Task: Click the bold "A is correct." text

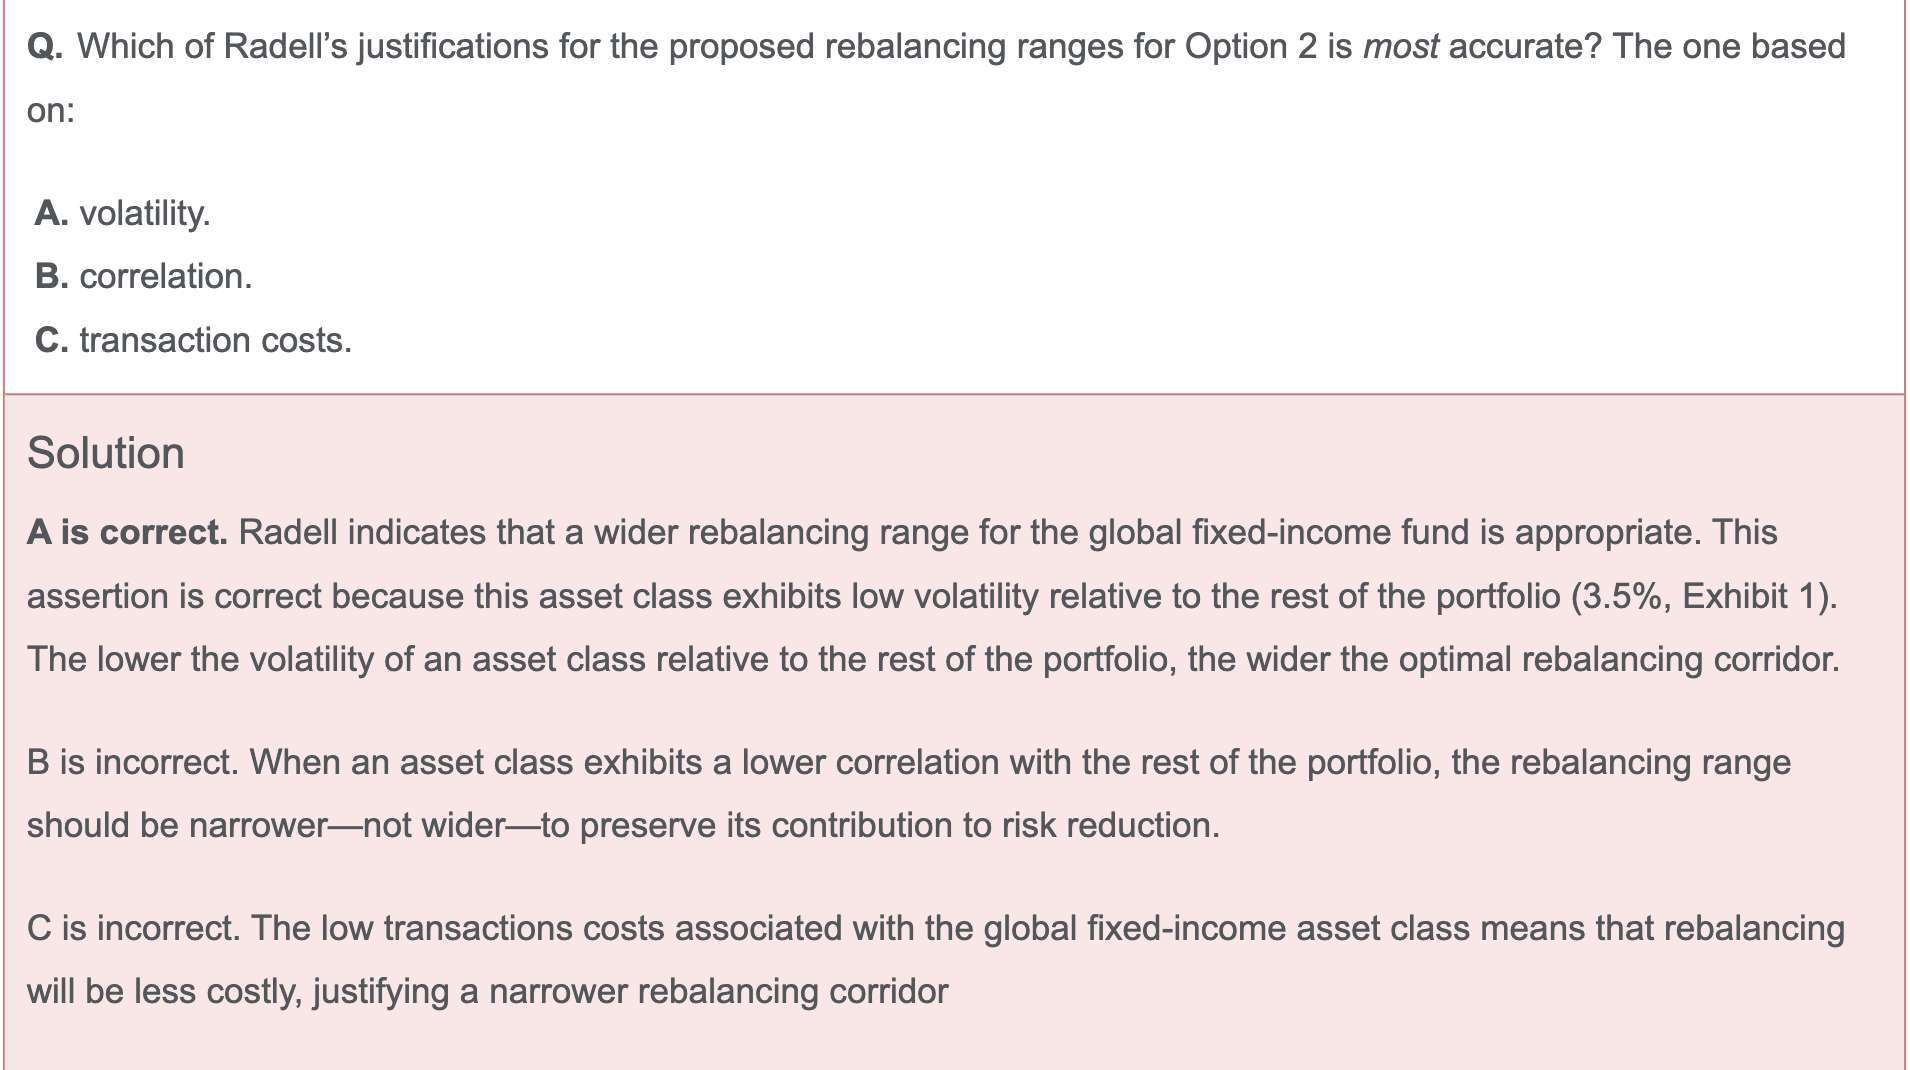Action: tap(127, 533)
